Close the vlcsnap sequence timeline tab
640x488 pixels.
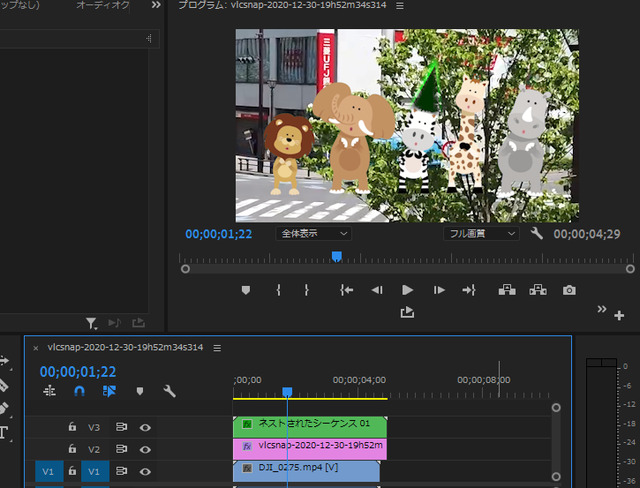[x=36, y=348]
